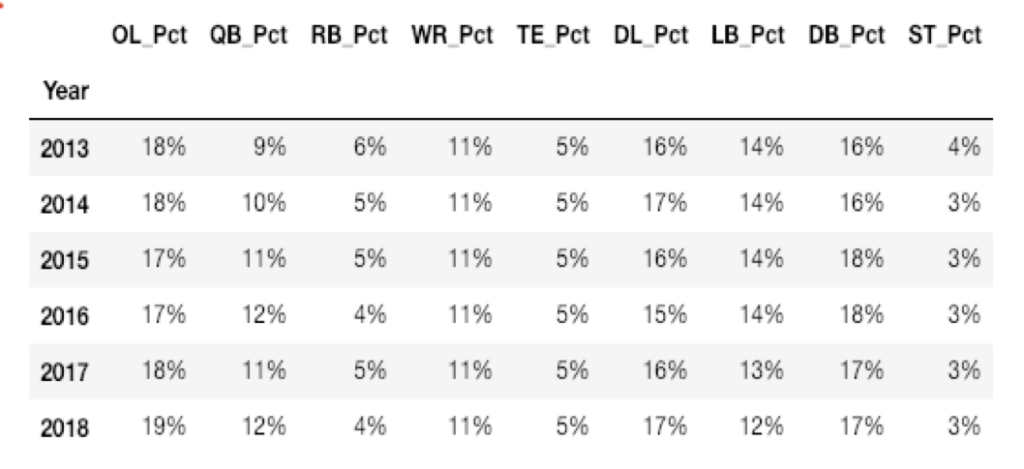The height and width of the screenshot is (469, 1024).
Task: Select the RB_Pct column header
Action: coord(349,36)
